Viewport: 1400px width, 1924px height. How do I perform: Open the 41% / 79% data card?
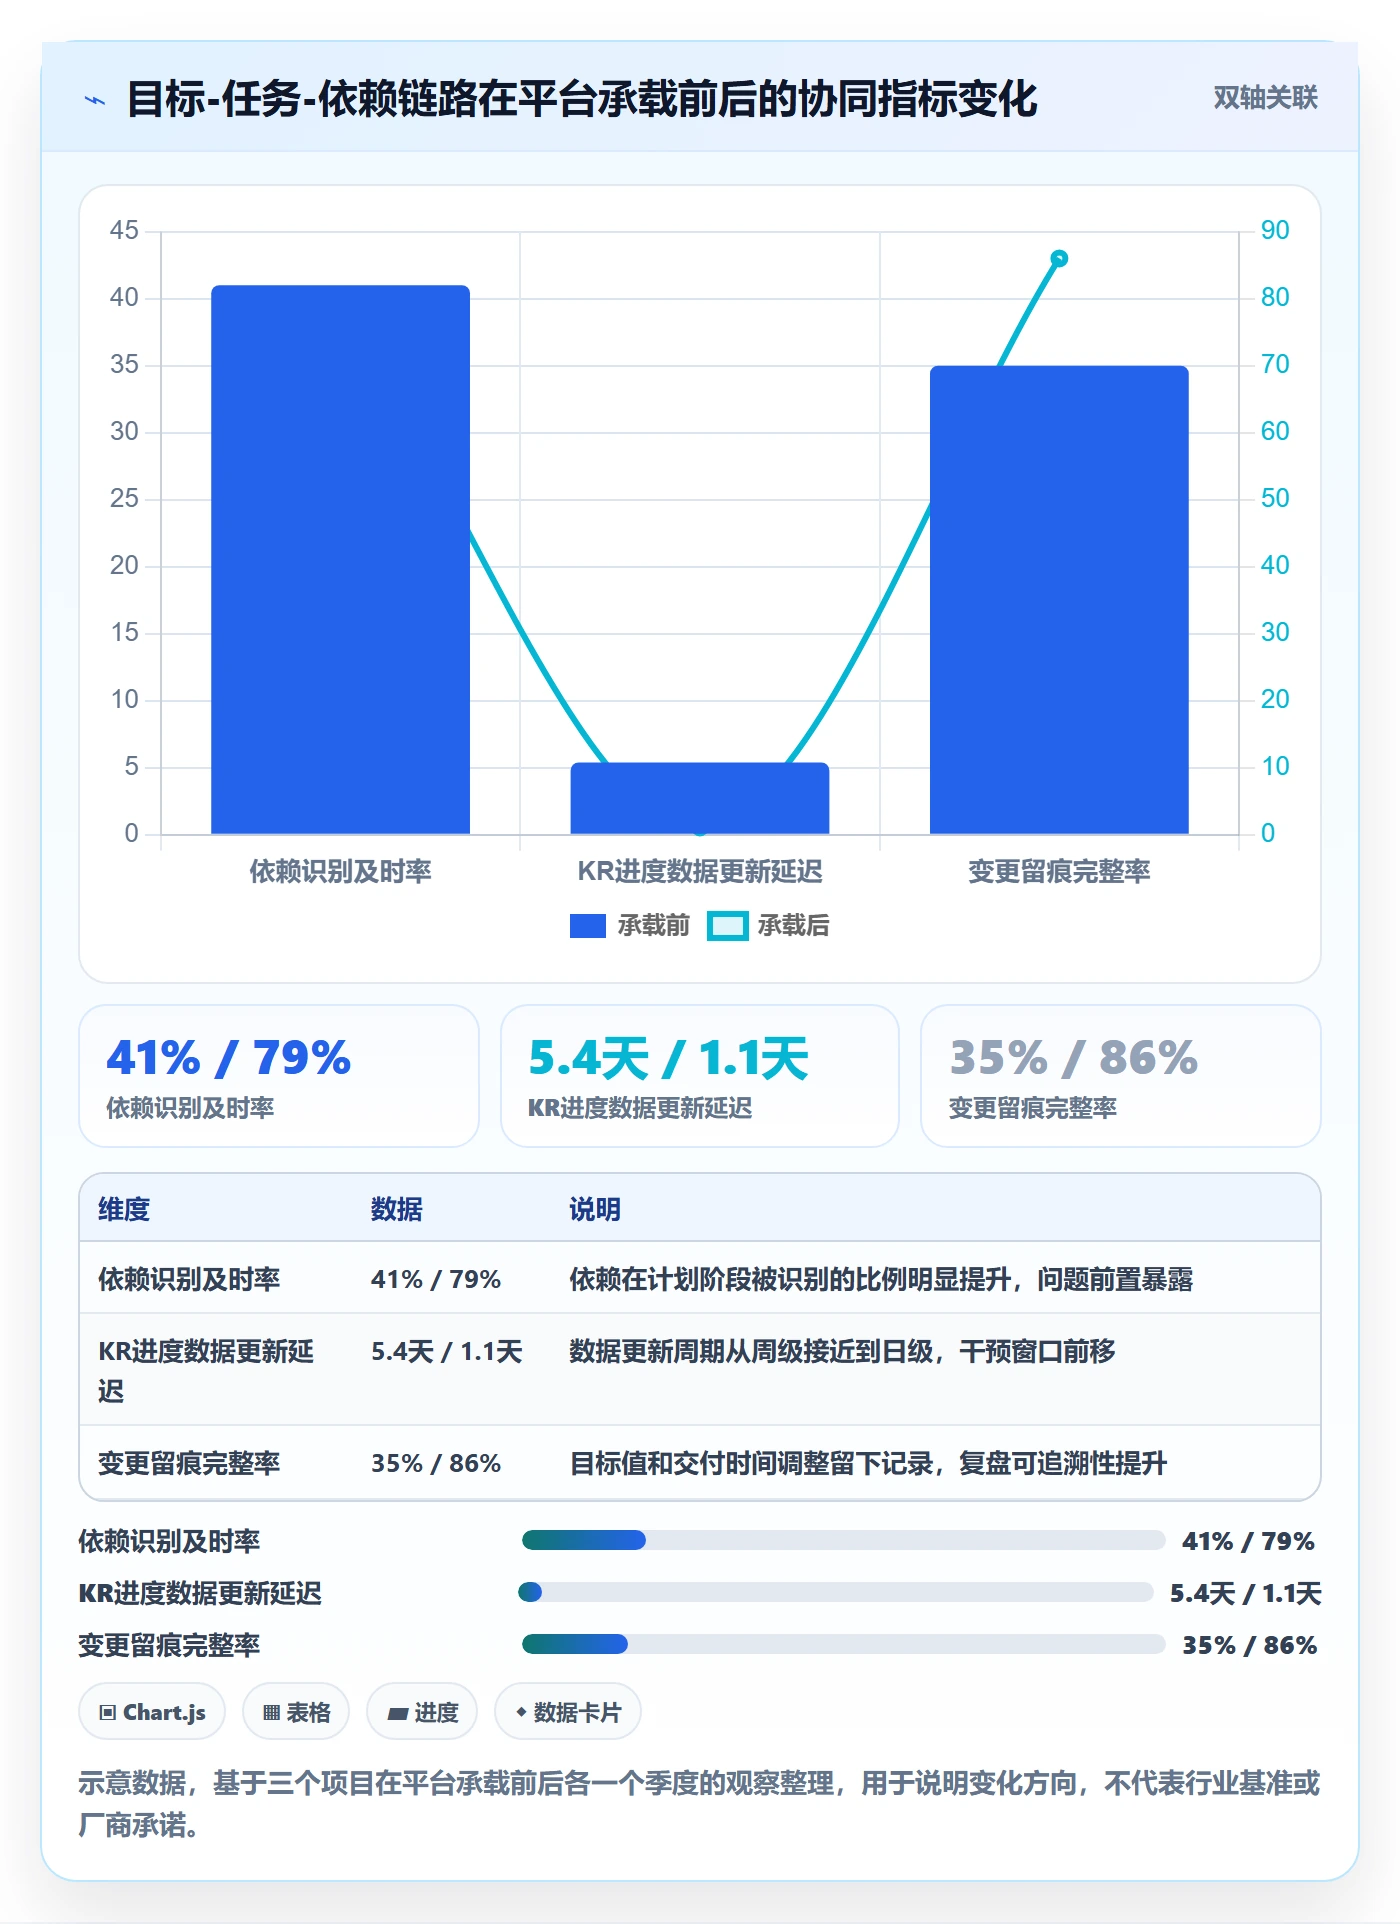point(279,1076)
